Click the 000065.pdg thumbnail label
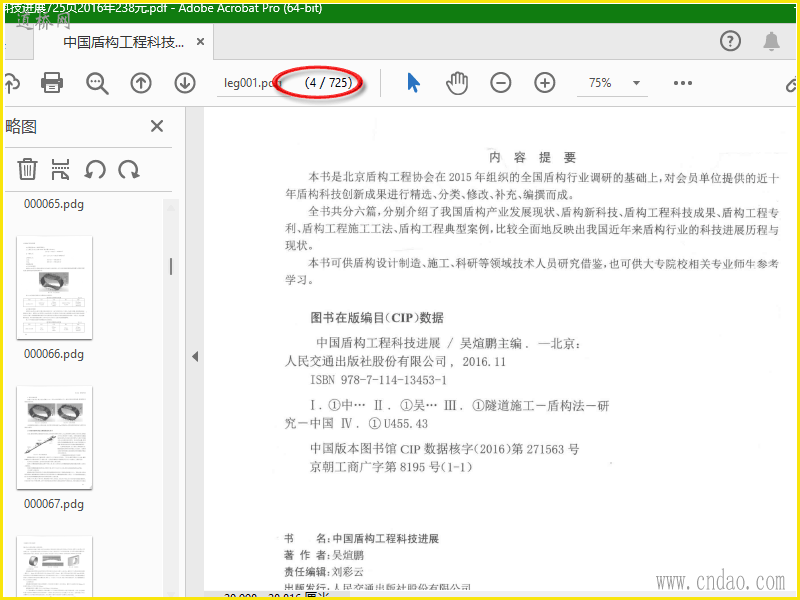The width and height of the screenshot is (800, 600). click(54, 204)
